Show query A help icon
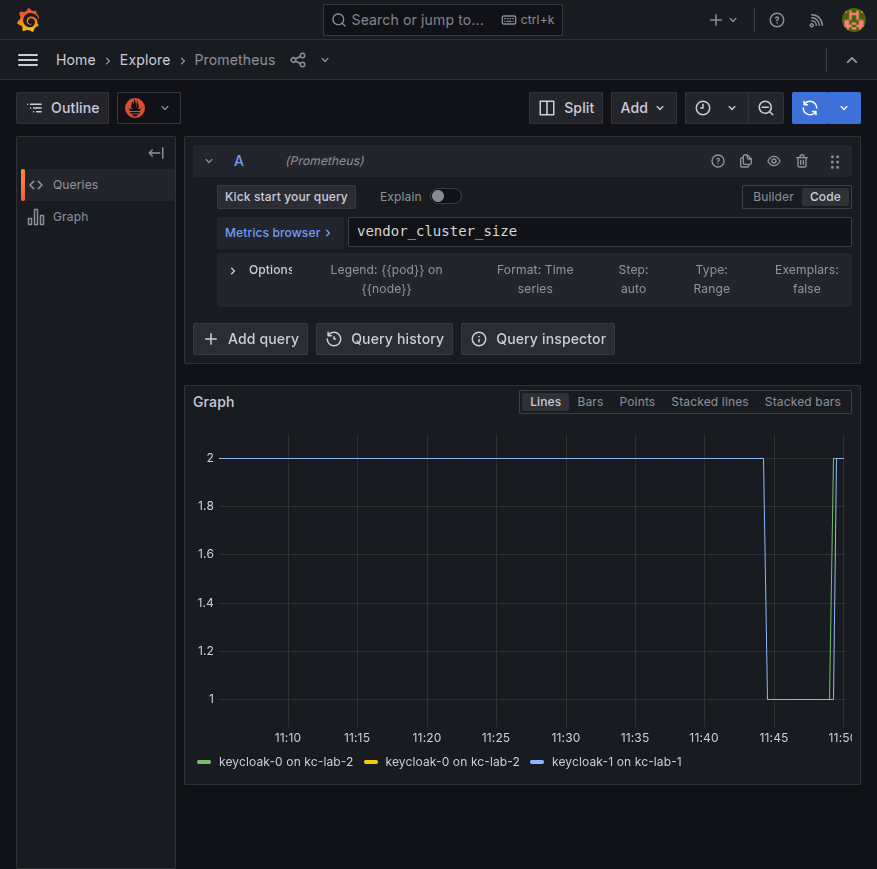 (x=718, y=161)
